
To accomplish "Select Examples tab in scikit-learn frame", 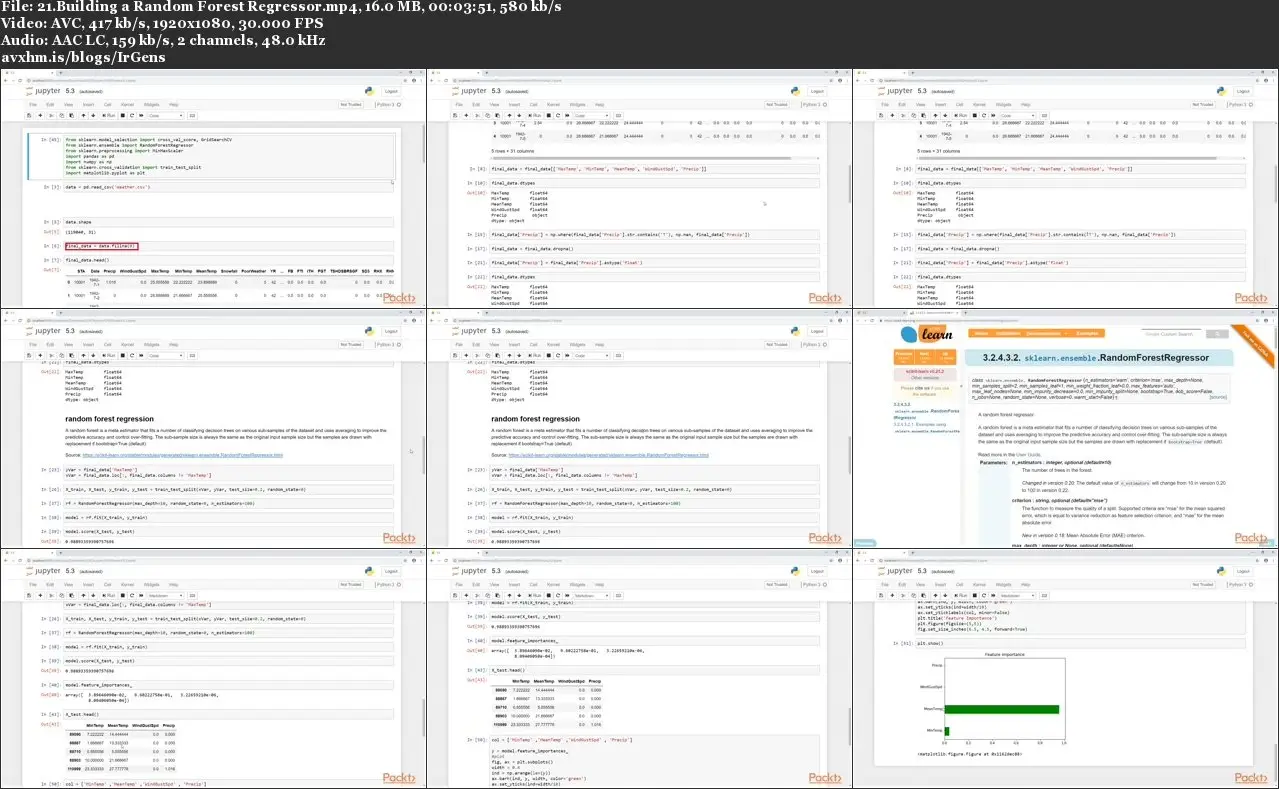I will 1088,333.
